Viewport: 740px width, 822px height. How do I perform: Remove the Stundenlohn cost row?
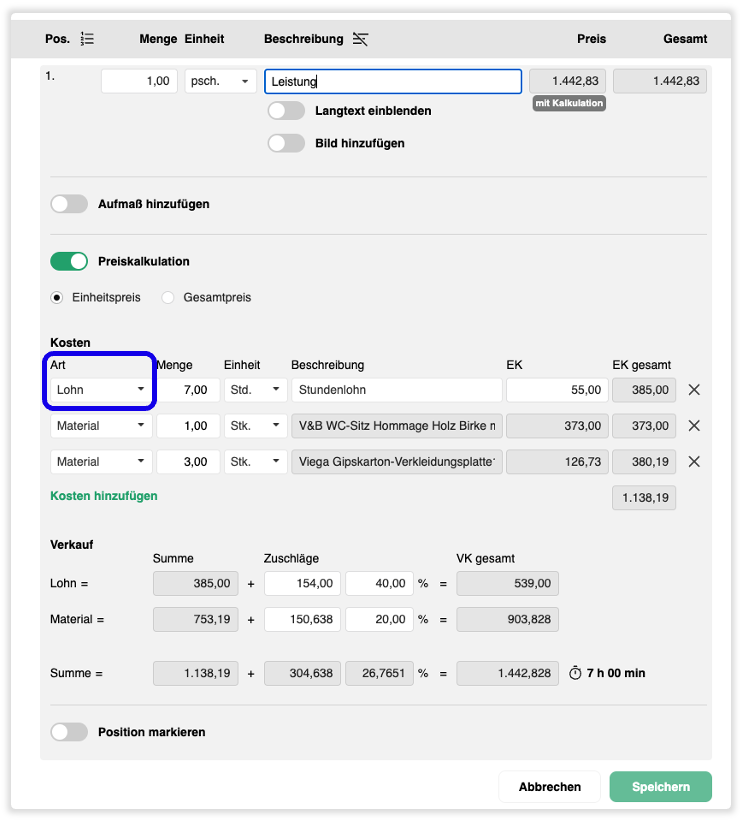[694, 390]
